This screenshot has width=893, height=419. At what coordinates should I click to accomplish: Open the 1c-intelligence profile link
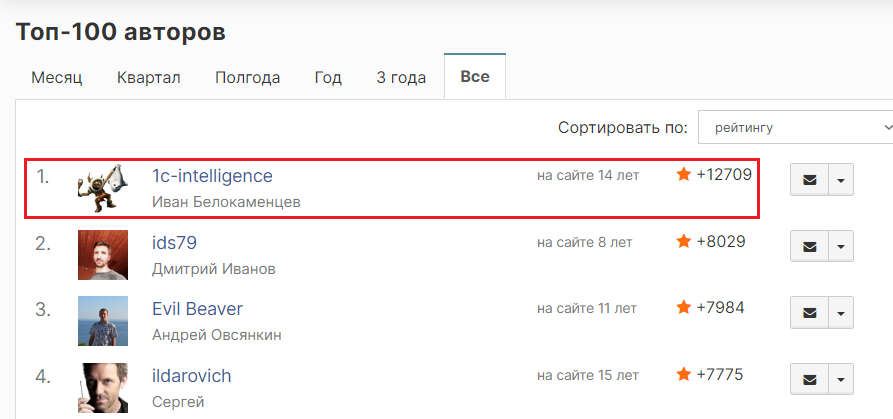pos(212,176)
